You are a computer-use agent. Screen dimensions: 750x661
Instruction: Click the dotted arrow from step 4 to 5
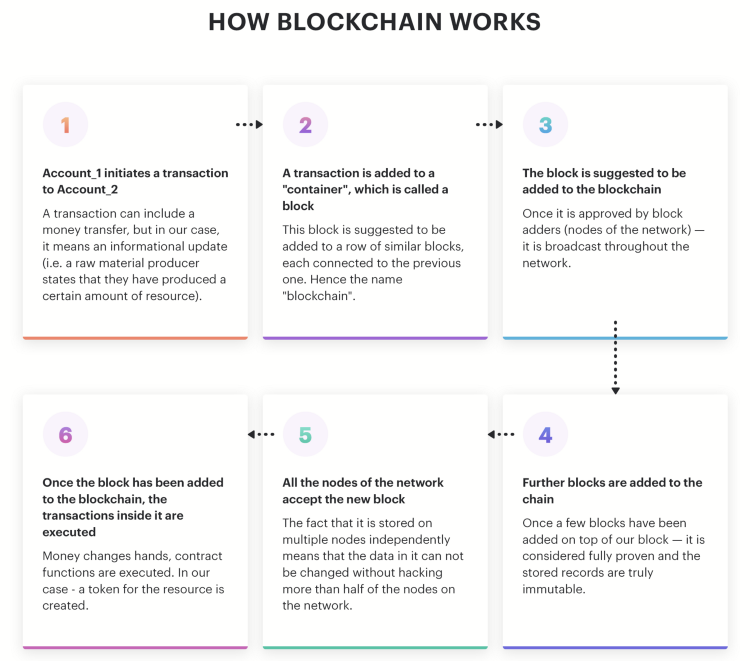point(501,434)
